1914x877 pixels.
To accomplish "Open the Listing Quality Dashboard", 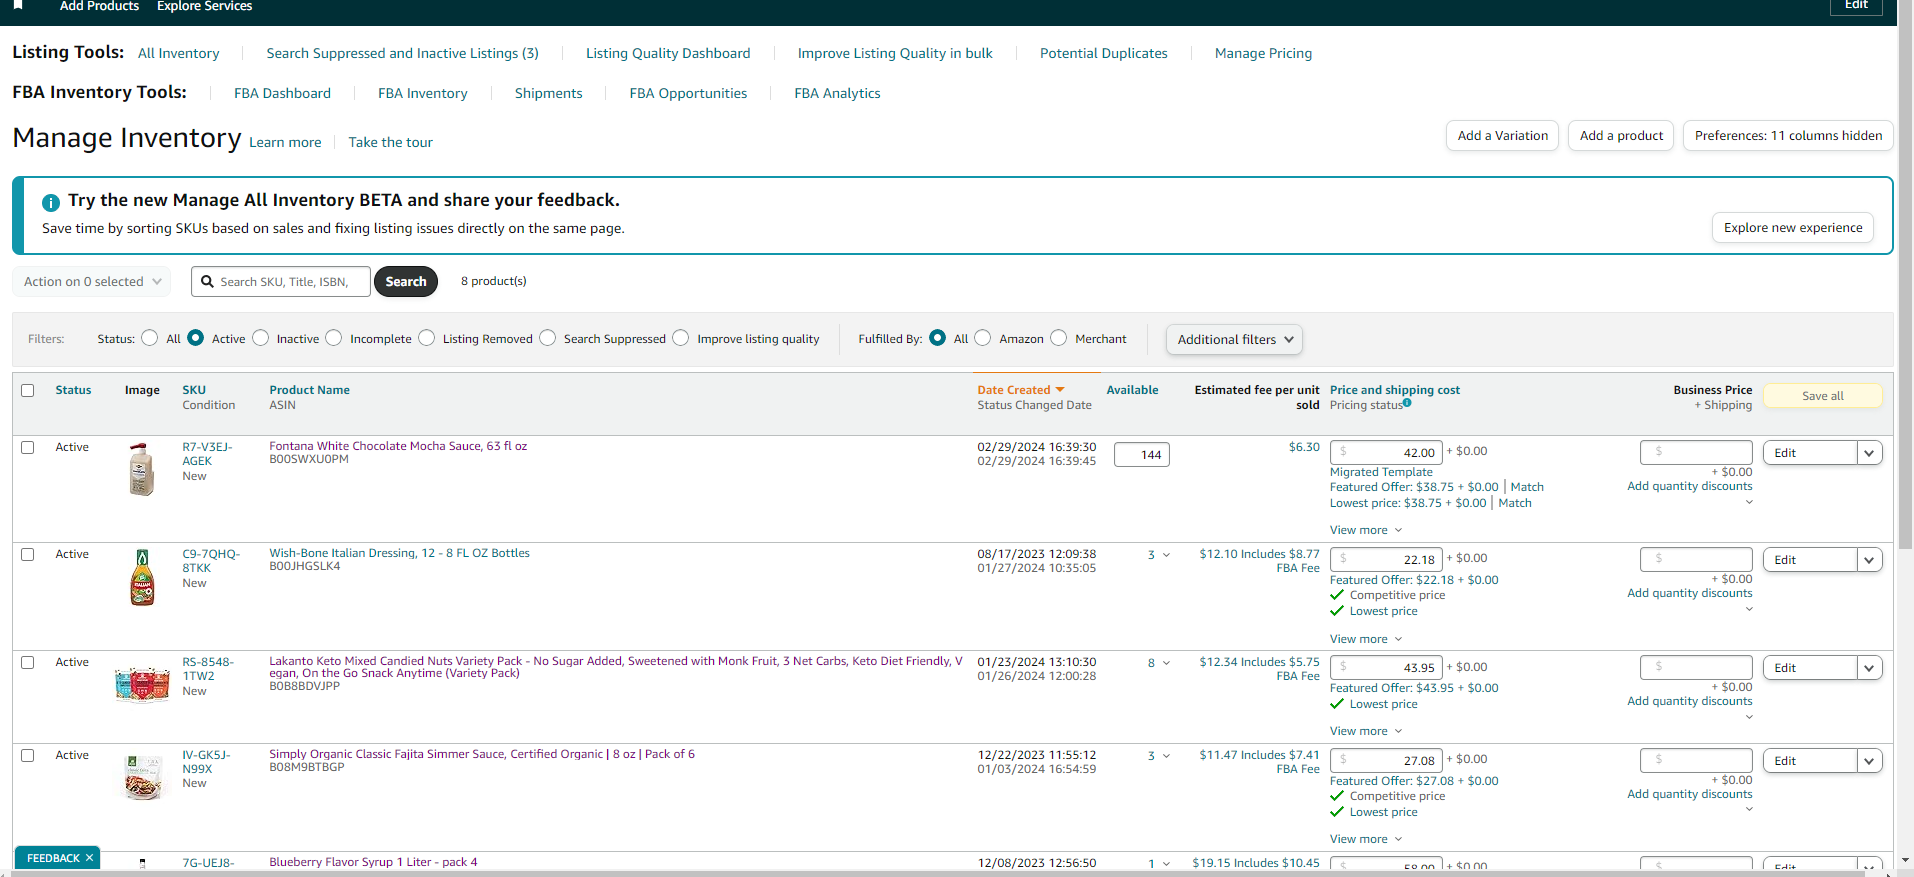I will 668,54.
